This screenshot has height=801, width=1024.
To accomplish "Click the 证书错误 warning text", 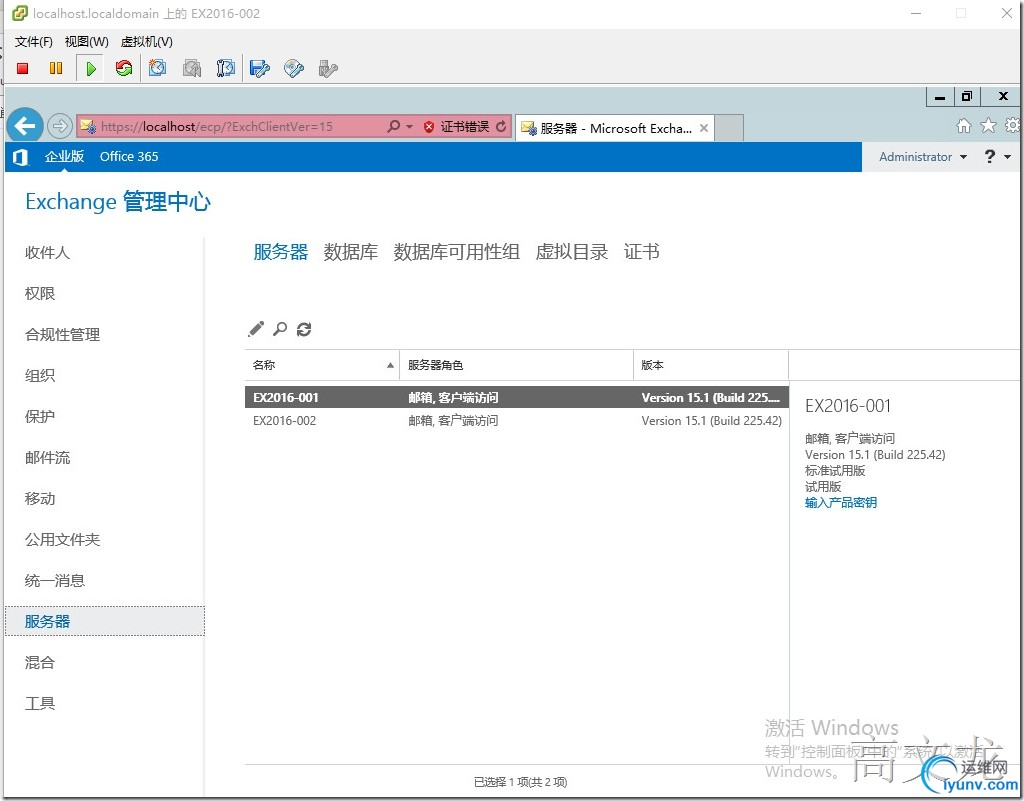I will 464,127.
